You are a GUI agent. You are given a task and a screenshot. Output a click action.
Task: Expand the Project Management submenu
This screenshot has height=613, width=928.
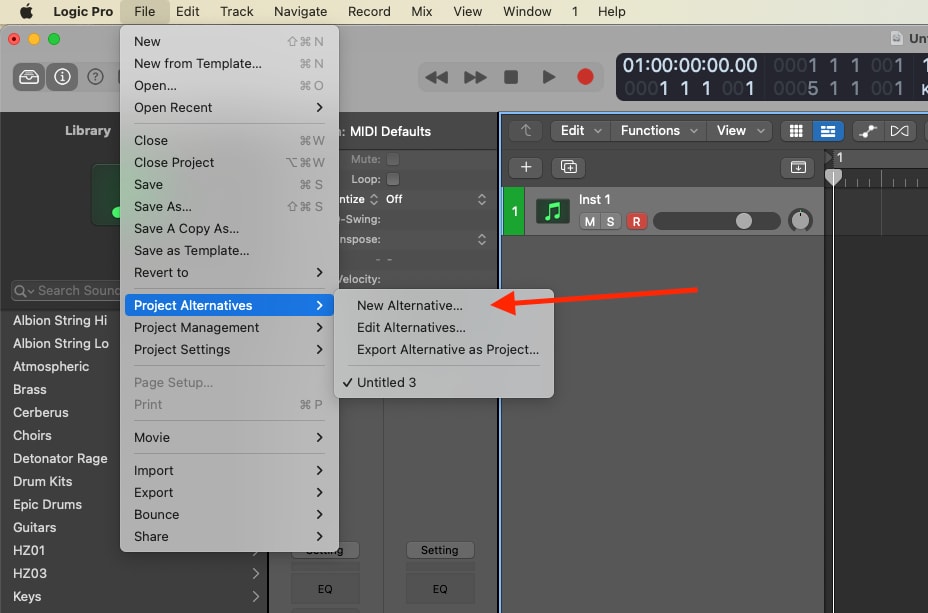click(229, 328)
